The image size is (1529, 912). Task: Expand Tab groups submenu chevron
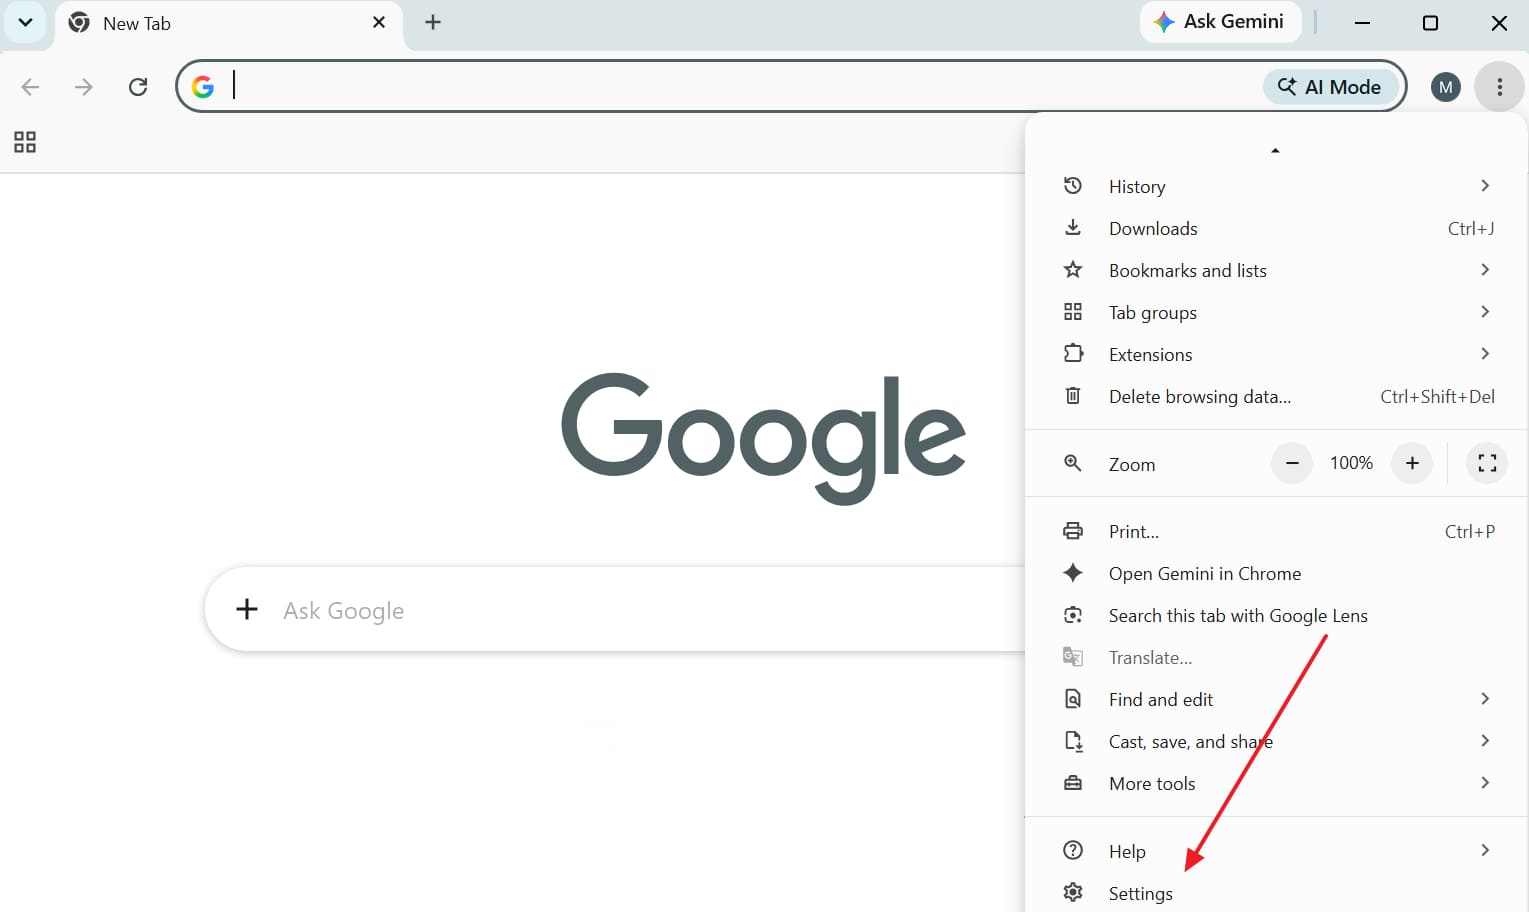click(x=1485, y=312)
